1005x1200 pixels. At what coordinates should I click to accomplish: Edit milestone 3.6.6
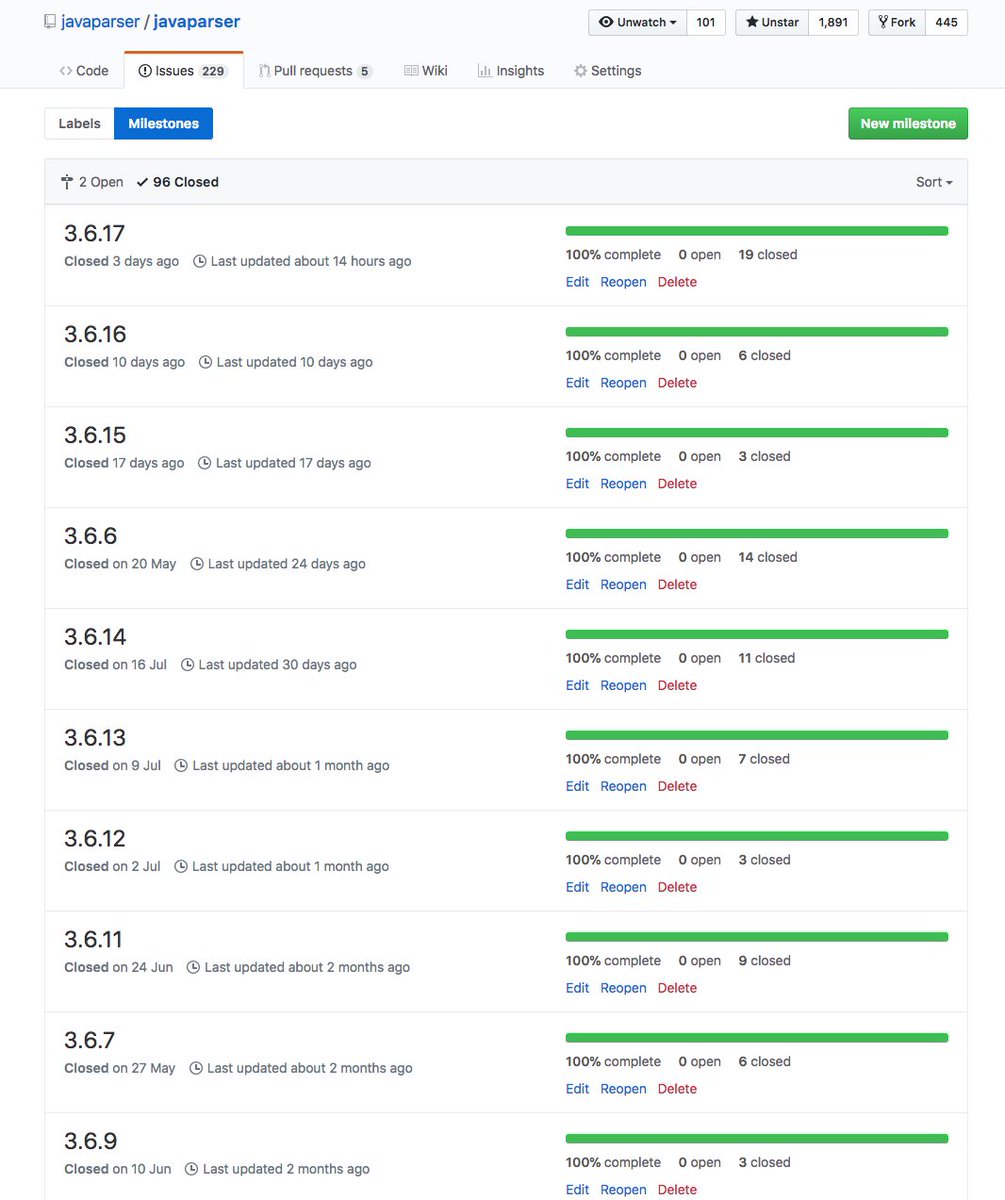[x=578, y=585]
